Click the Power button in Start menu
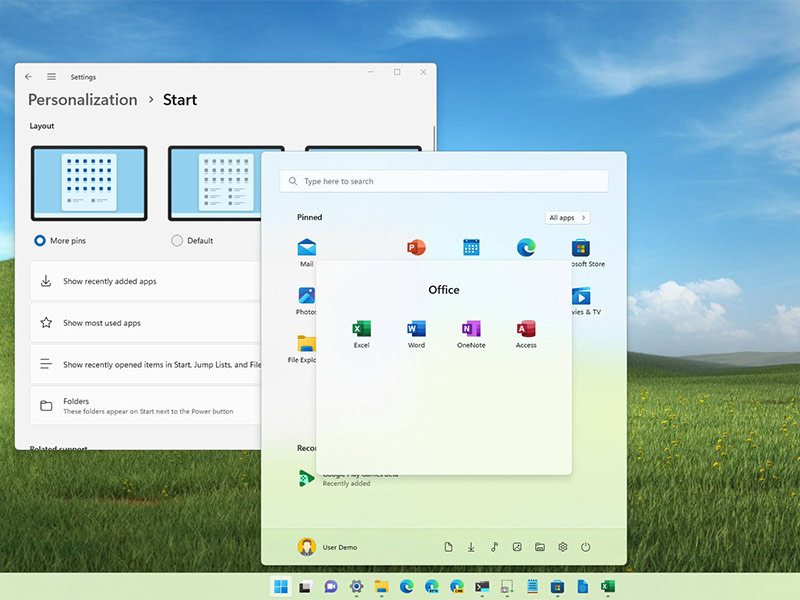 point(585,547)
